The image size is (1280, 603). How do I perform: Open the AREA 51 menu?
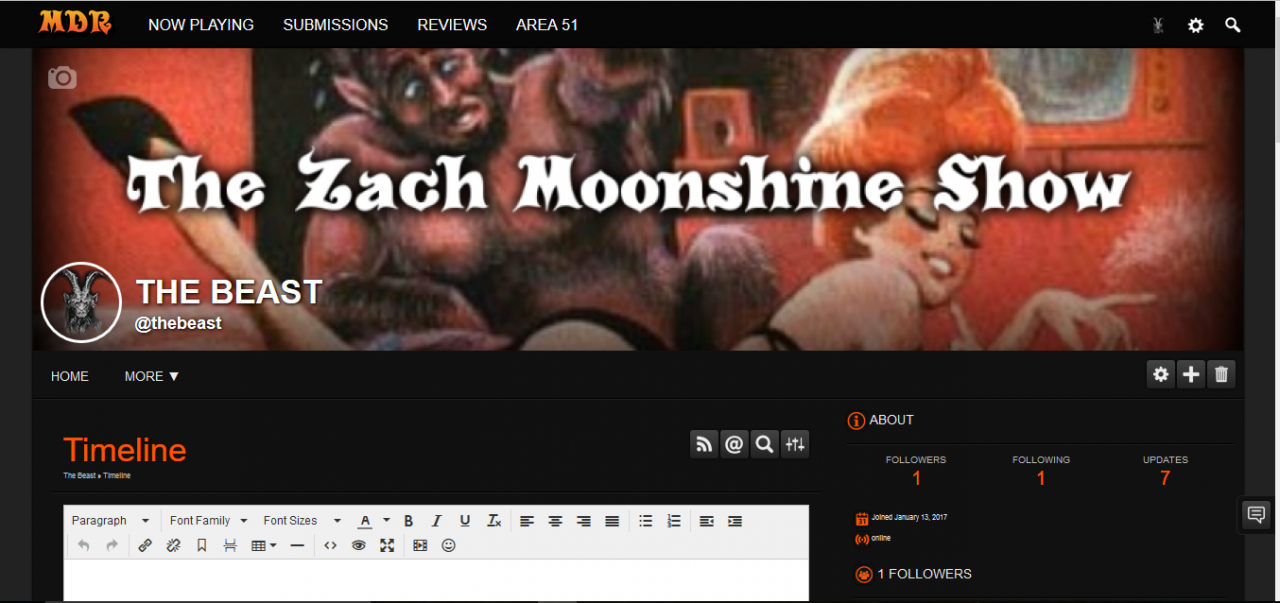point(547,25)
